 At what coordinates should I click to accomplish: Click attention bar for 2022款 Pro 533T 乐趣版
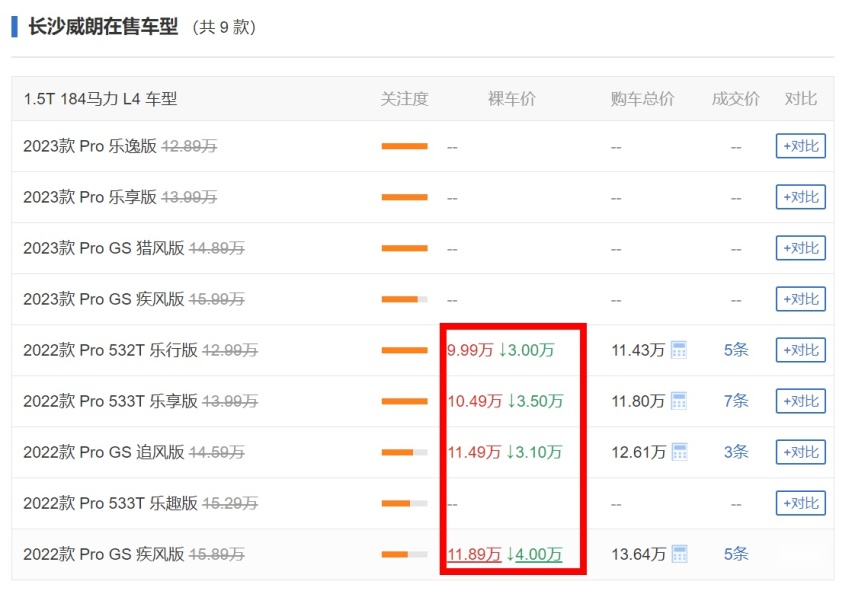pos(404,504)
